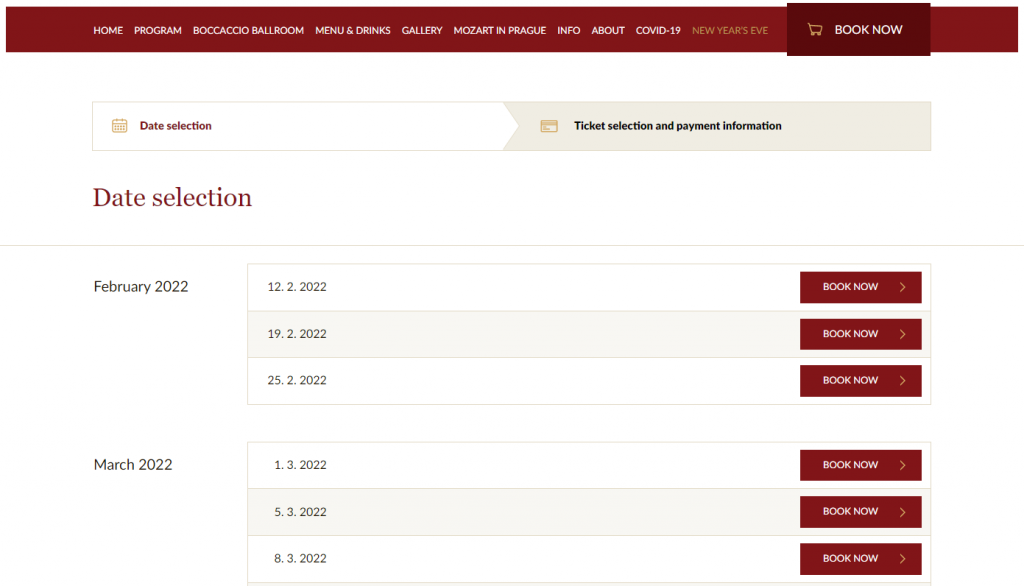View the Gallery page
The image size is (1024, 586).
pyautogui.click(x=422, y=31)
